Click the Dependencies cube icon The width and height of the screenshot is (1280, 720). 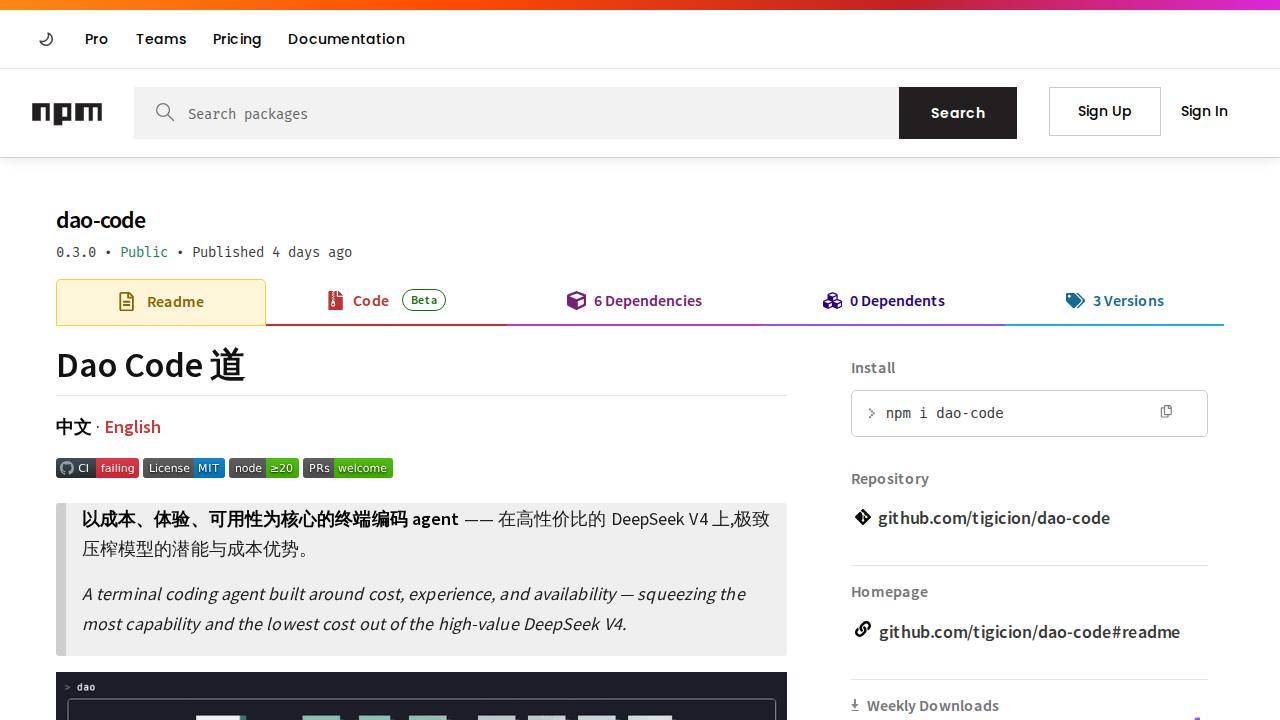[576, 300]
